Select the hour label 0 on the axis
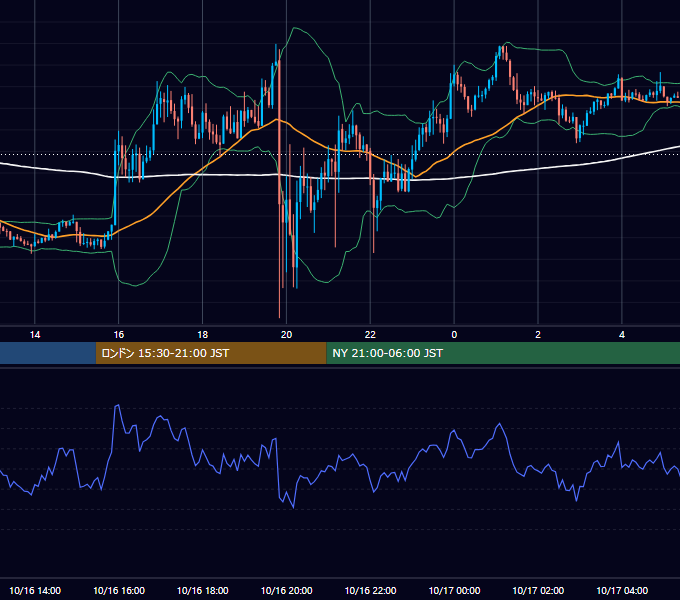The image size is (680, 600). click(454, 335)
